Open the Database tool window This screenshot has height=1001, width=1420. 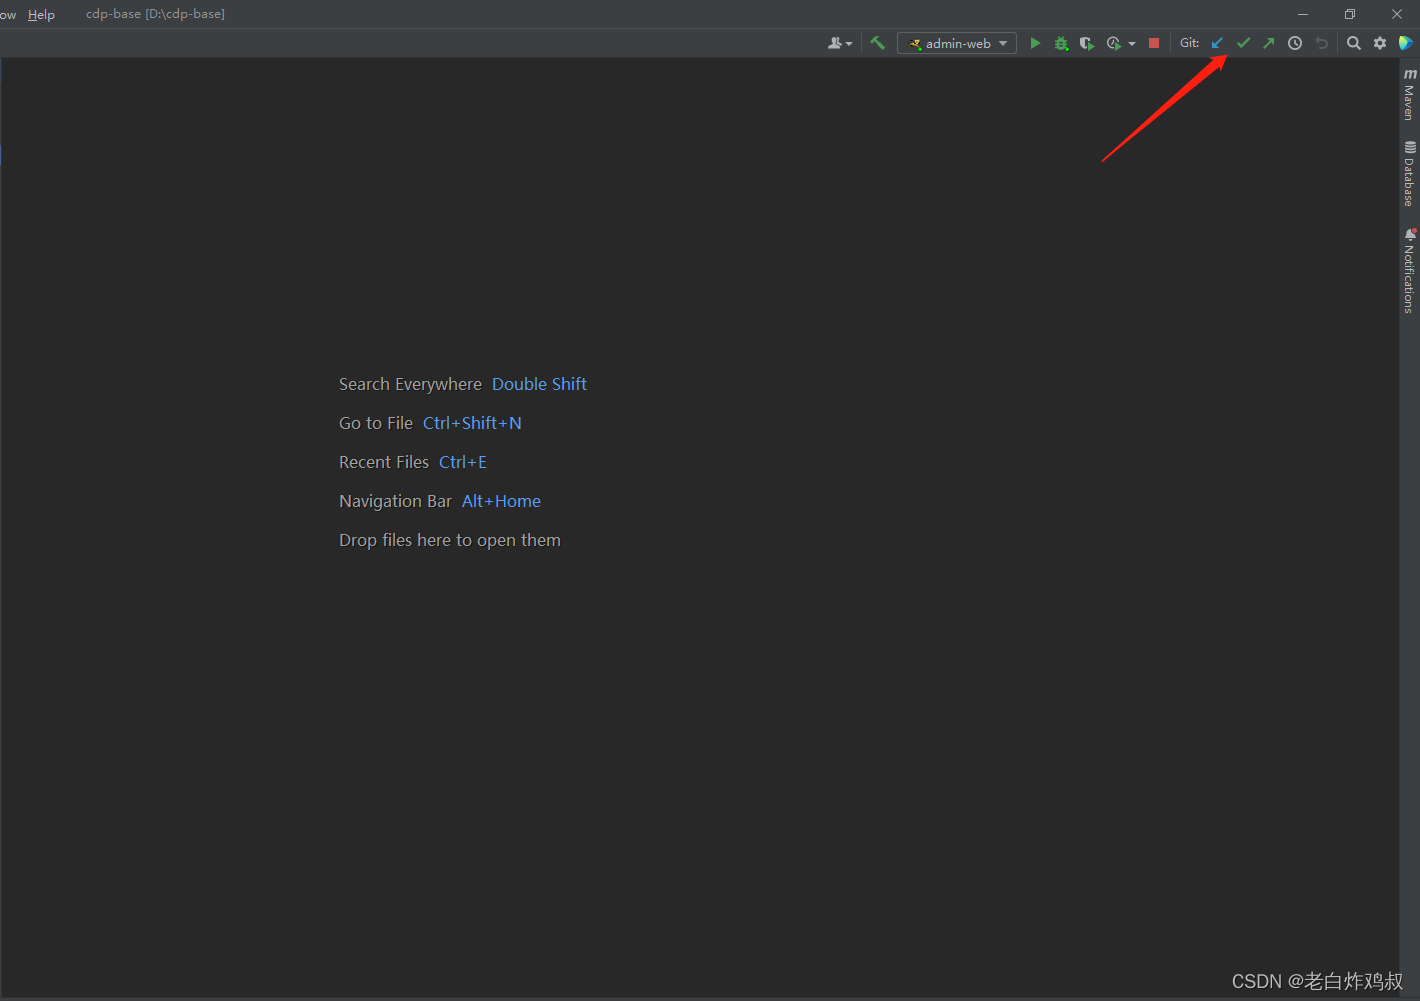click(x=1409, y=174)
